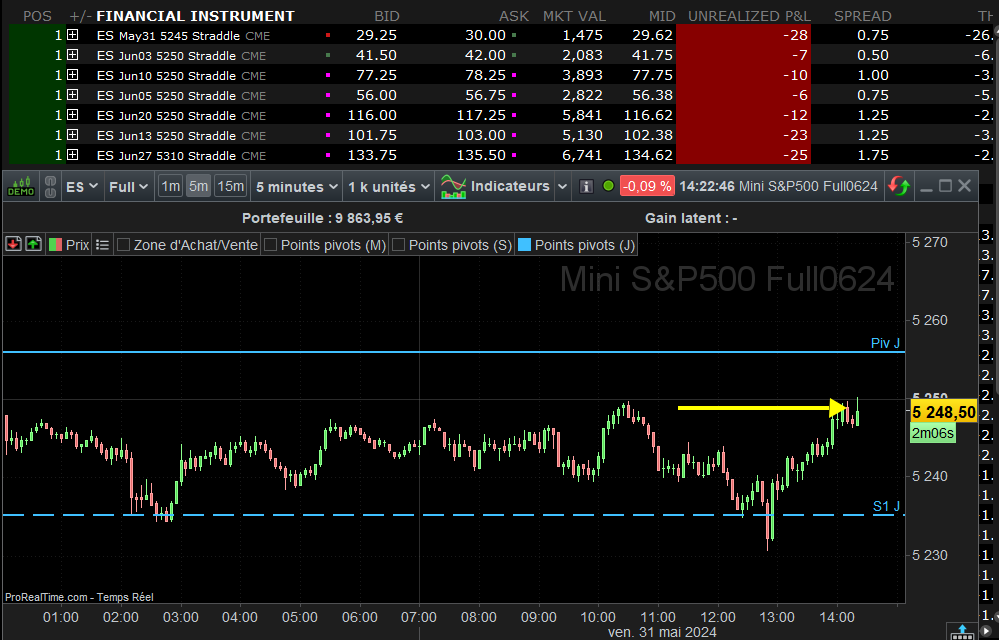Screen dimensions: 999x640
Task: Switch to the 15m timeframe
Action: point(230,186)
